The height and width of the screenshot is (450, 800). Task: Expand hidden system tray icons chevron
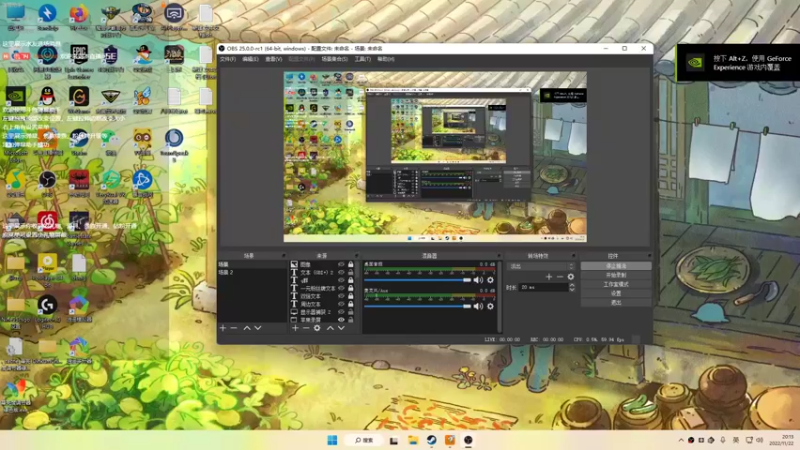[x=681, y=440]
